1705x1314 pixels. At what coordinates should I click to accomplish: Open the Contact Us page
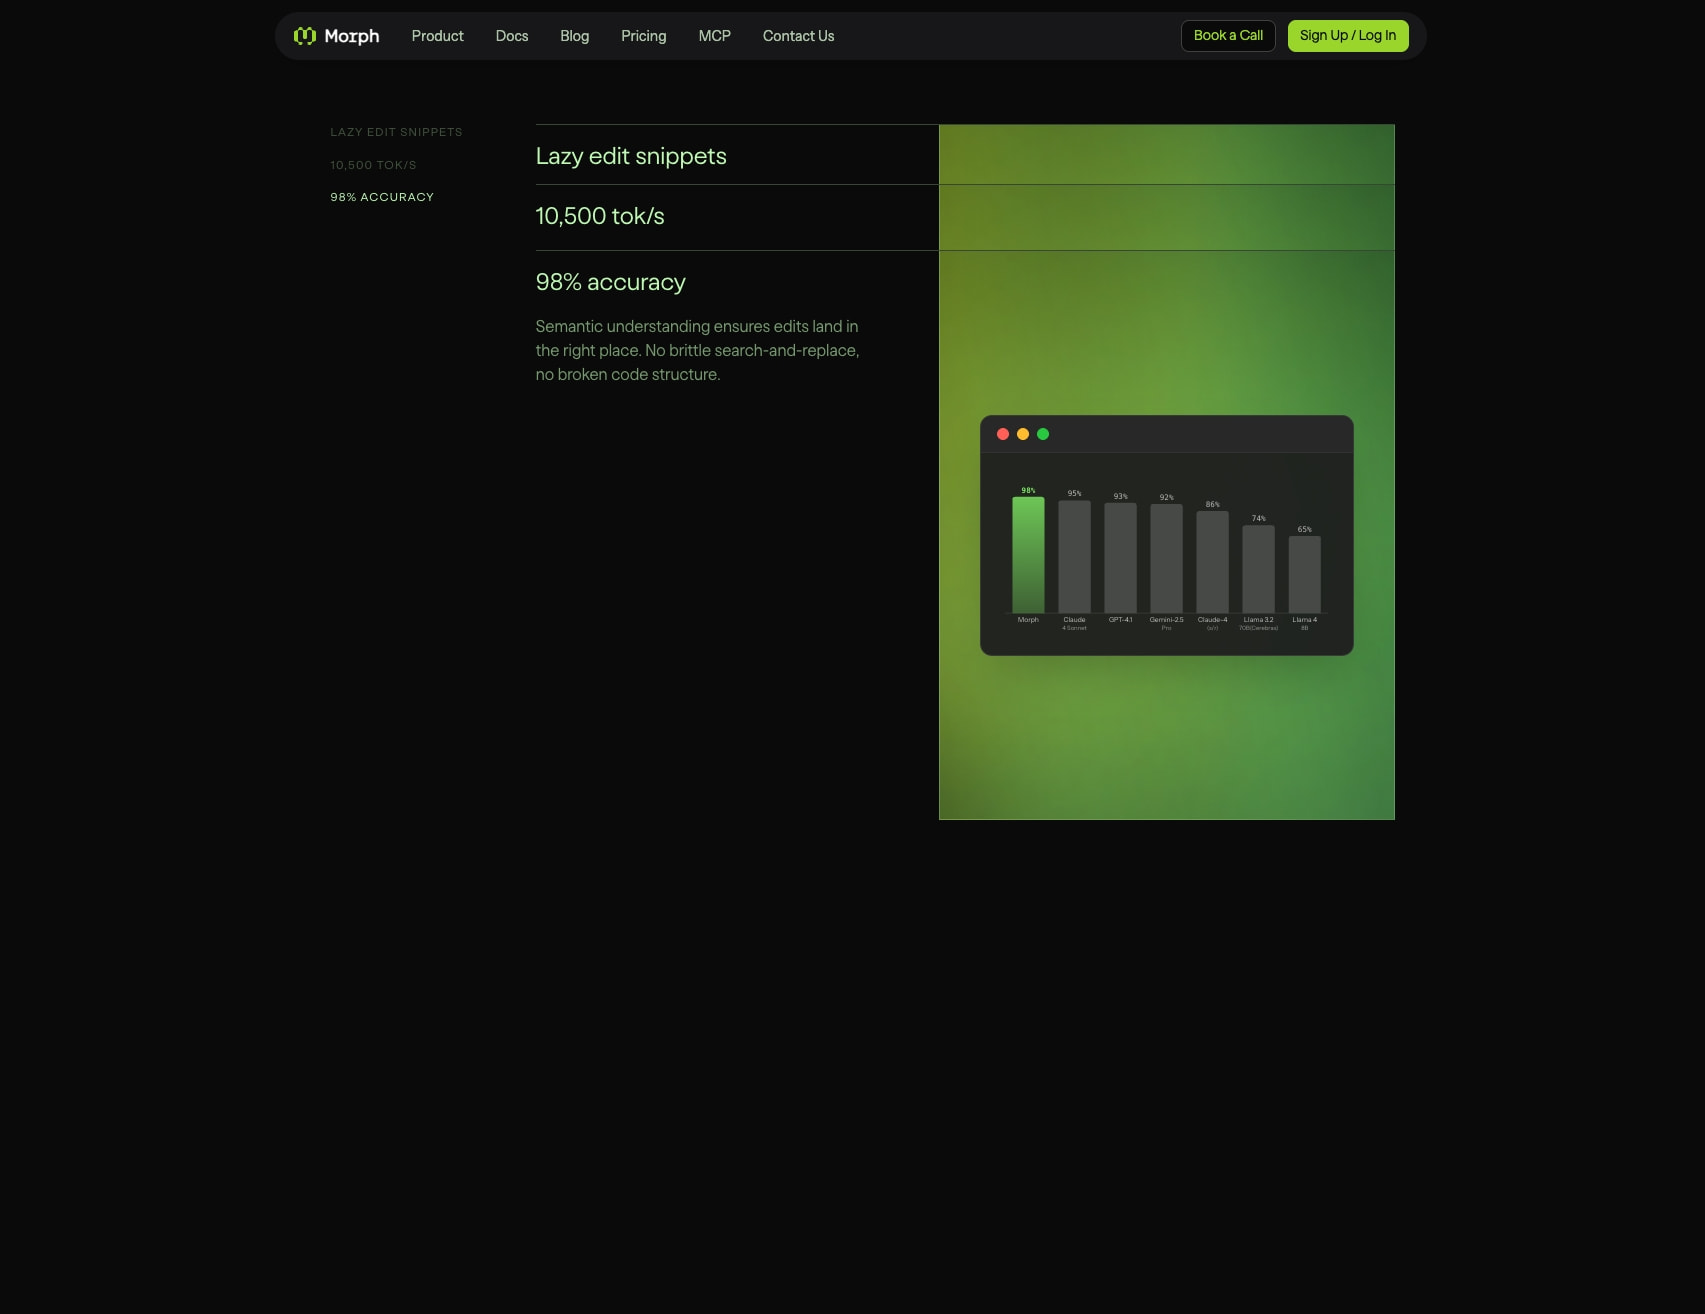(x=799, y=36)
